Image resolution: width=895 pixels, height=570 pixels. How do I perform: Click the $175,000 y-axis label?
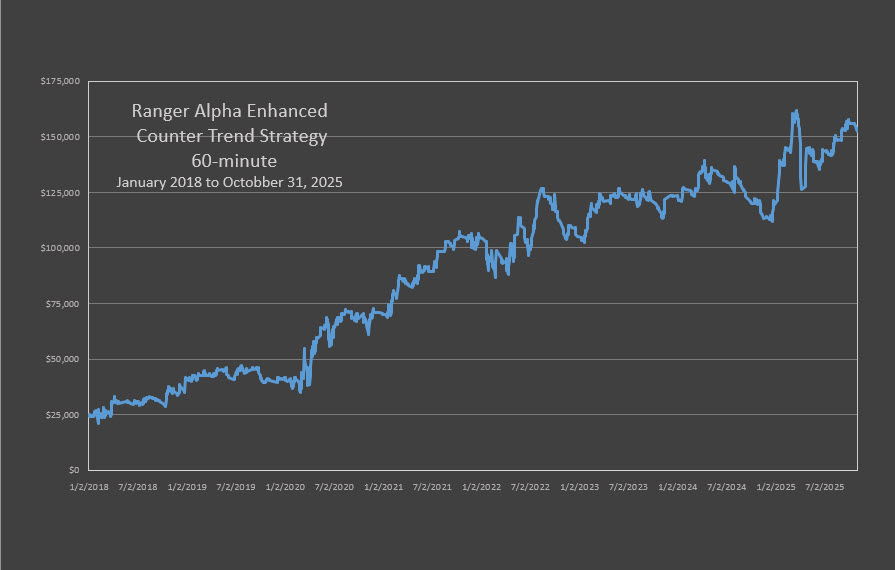click(x=62, y=81)
